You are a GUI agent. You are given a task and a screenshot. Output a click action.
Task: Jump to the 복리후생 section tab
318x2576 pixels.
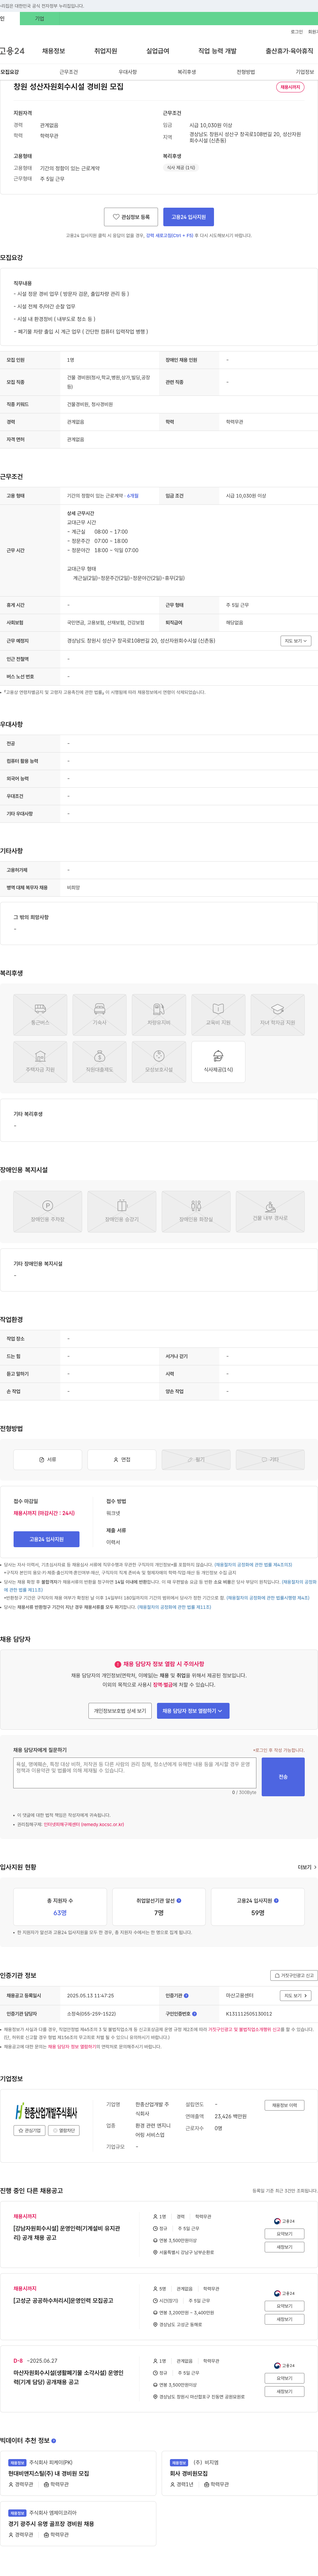coord(187,72)
